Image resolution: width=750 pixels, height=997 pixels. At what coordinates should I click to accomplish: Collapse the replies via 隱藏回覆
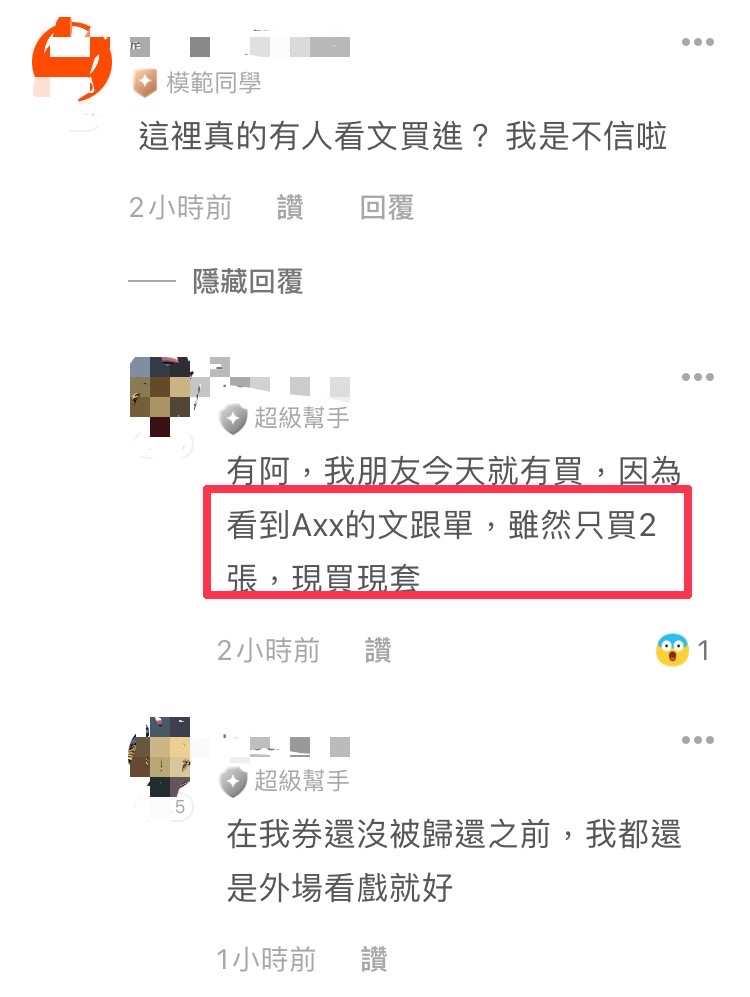tap(248, 281)
